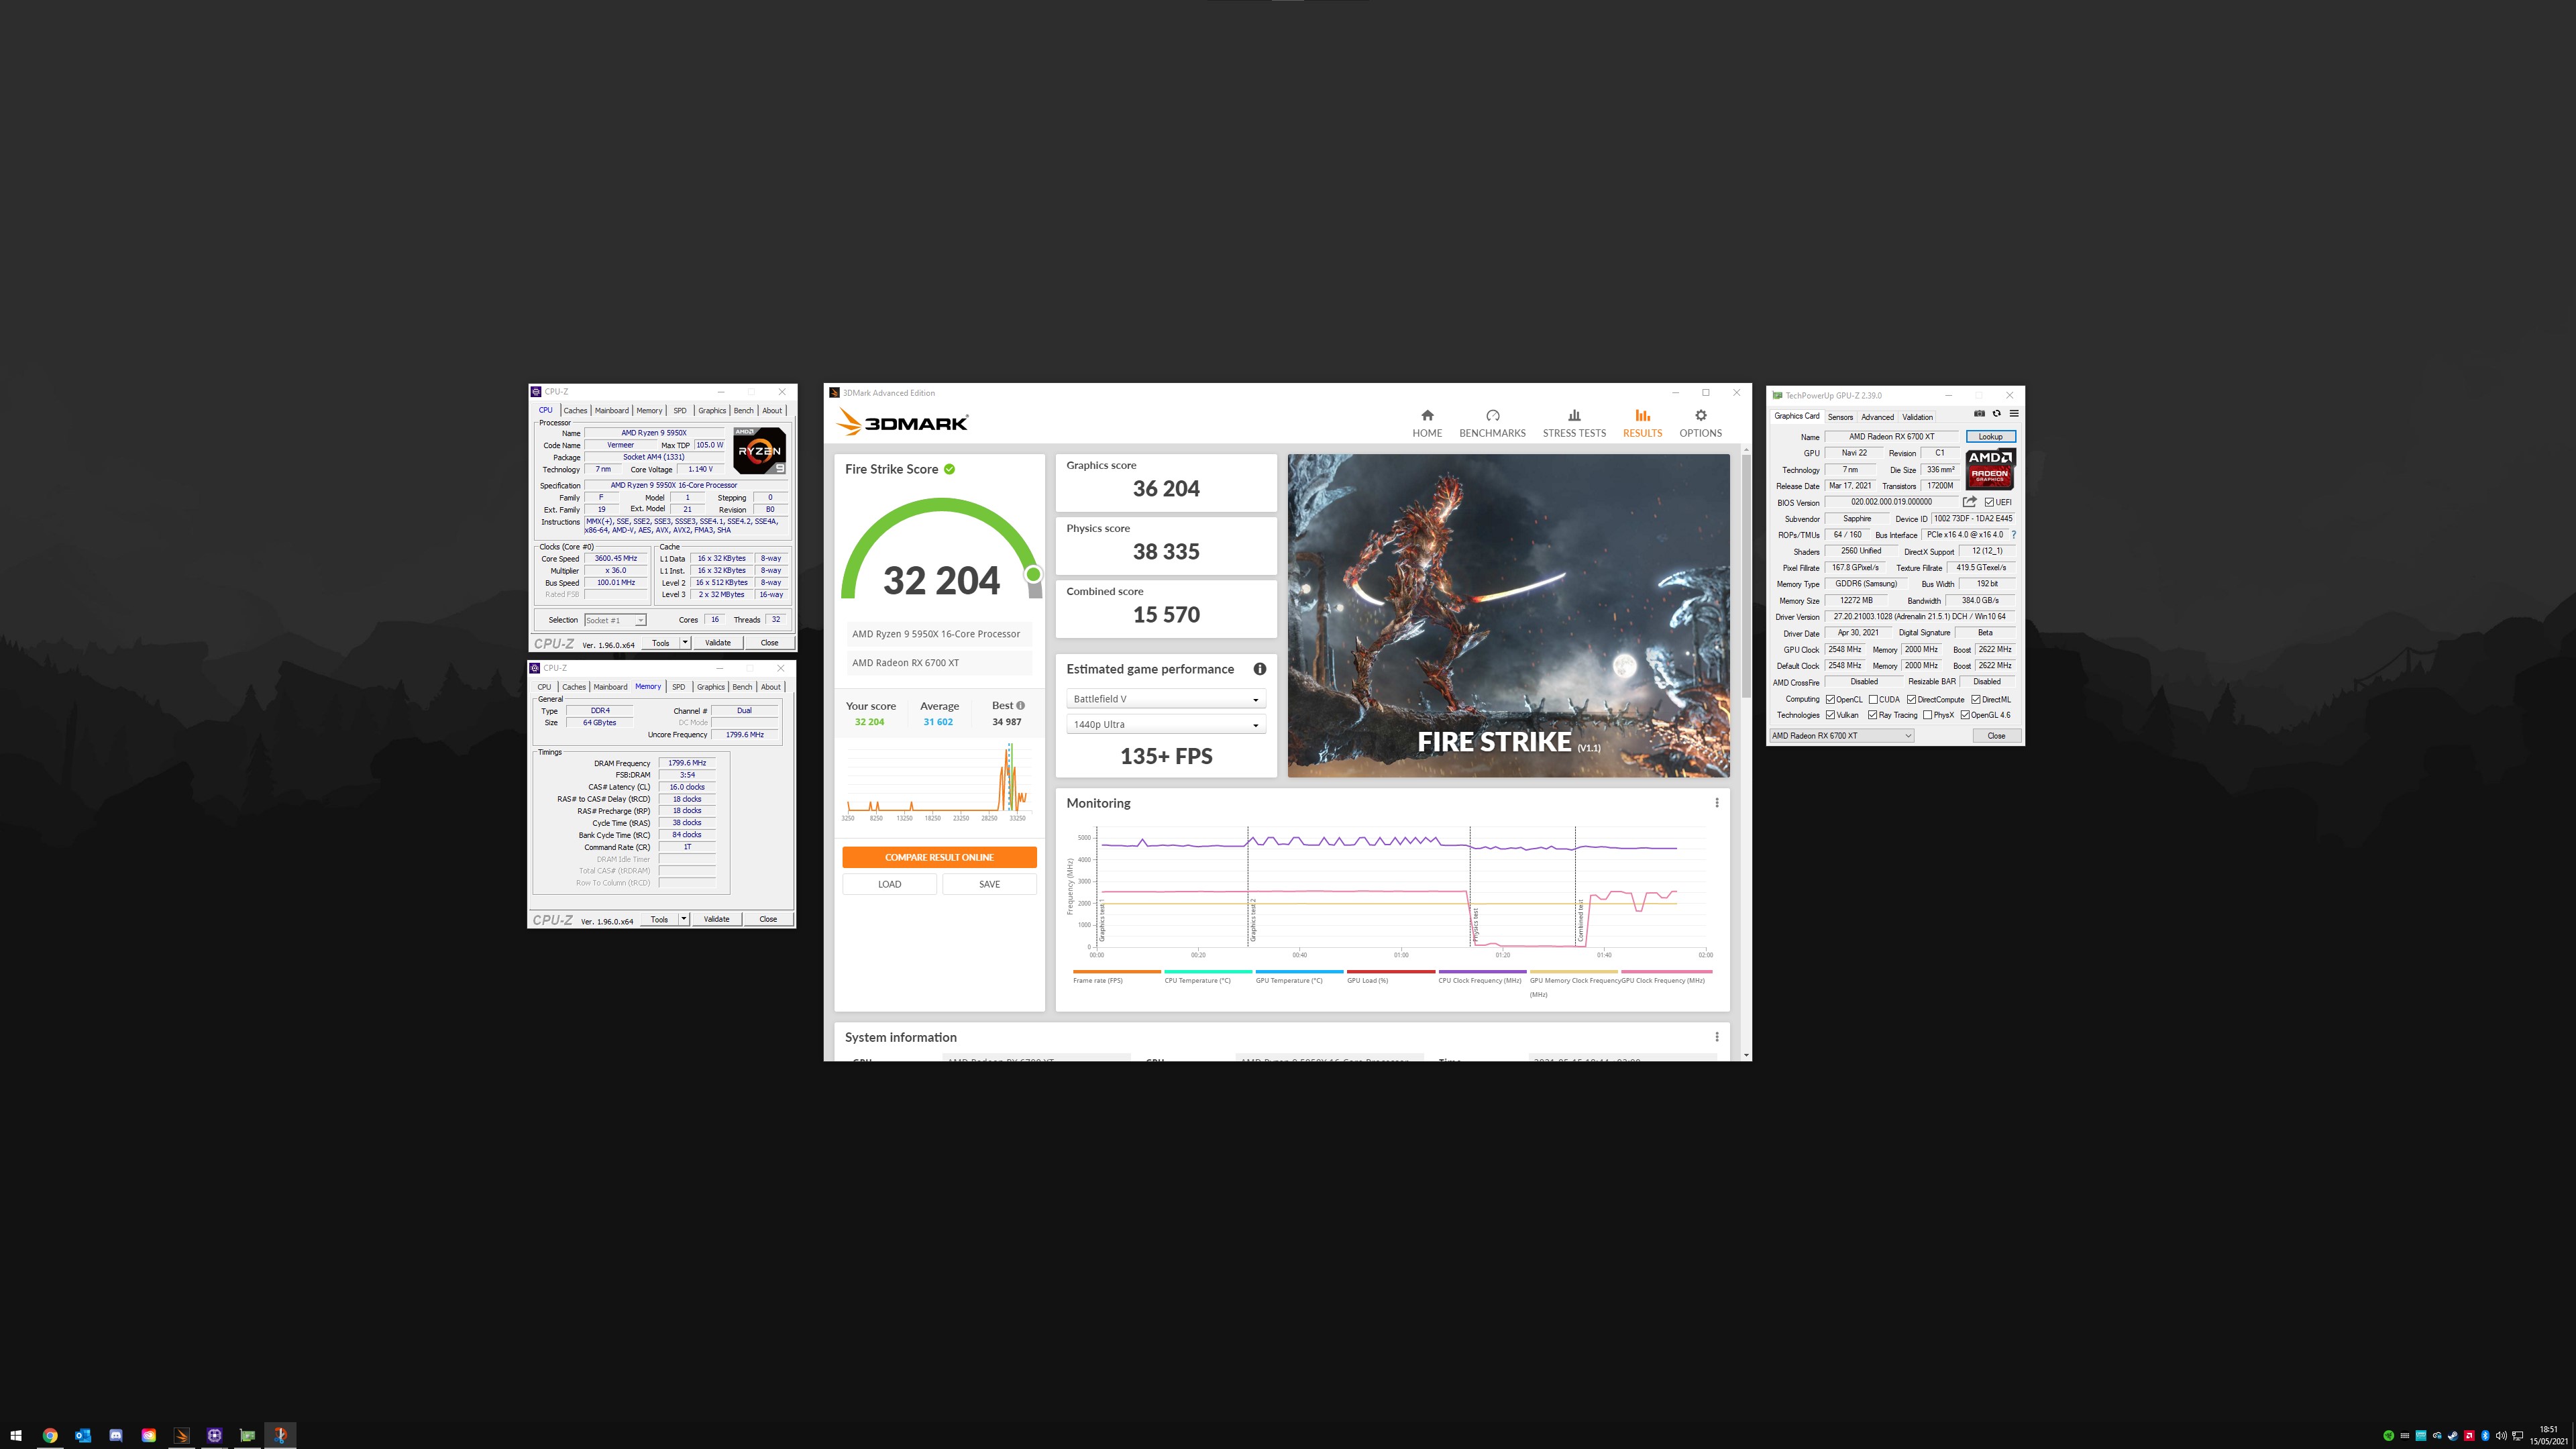Toggle the PhysX checkbox in GPU-Z
2576x1449 pixels.
coord(1927,715)
